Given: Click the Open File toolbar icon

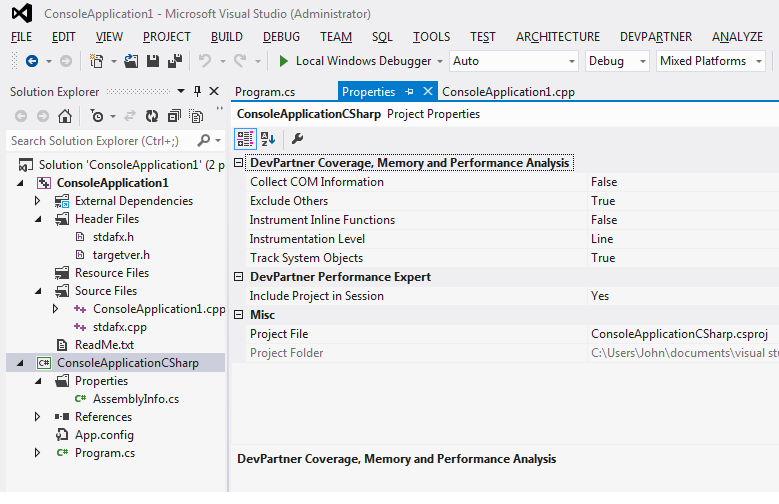Looking at the screenshot, I should [131, 61].
